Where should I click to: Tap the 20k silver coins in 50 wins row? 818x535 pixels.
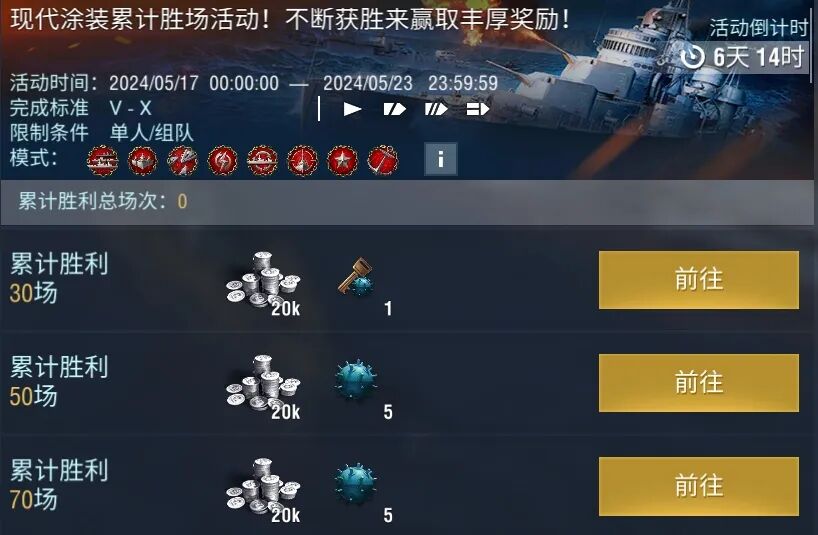coord(263,385)
